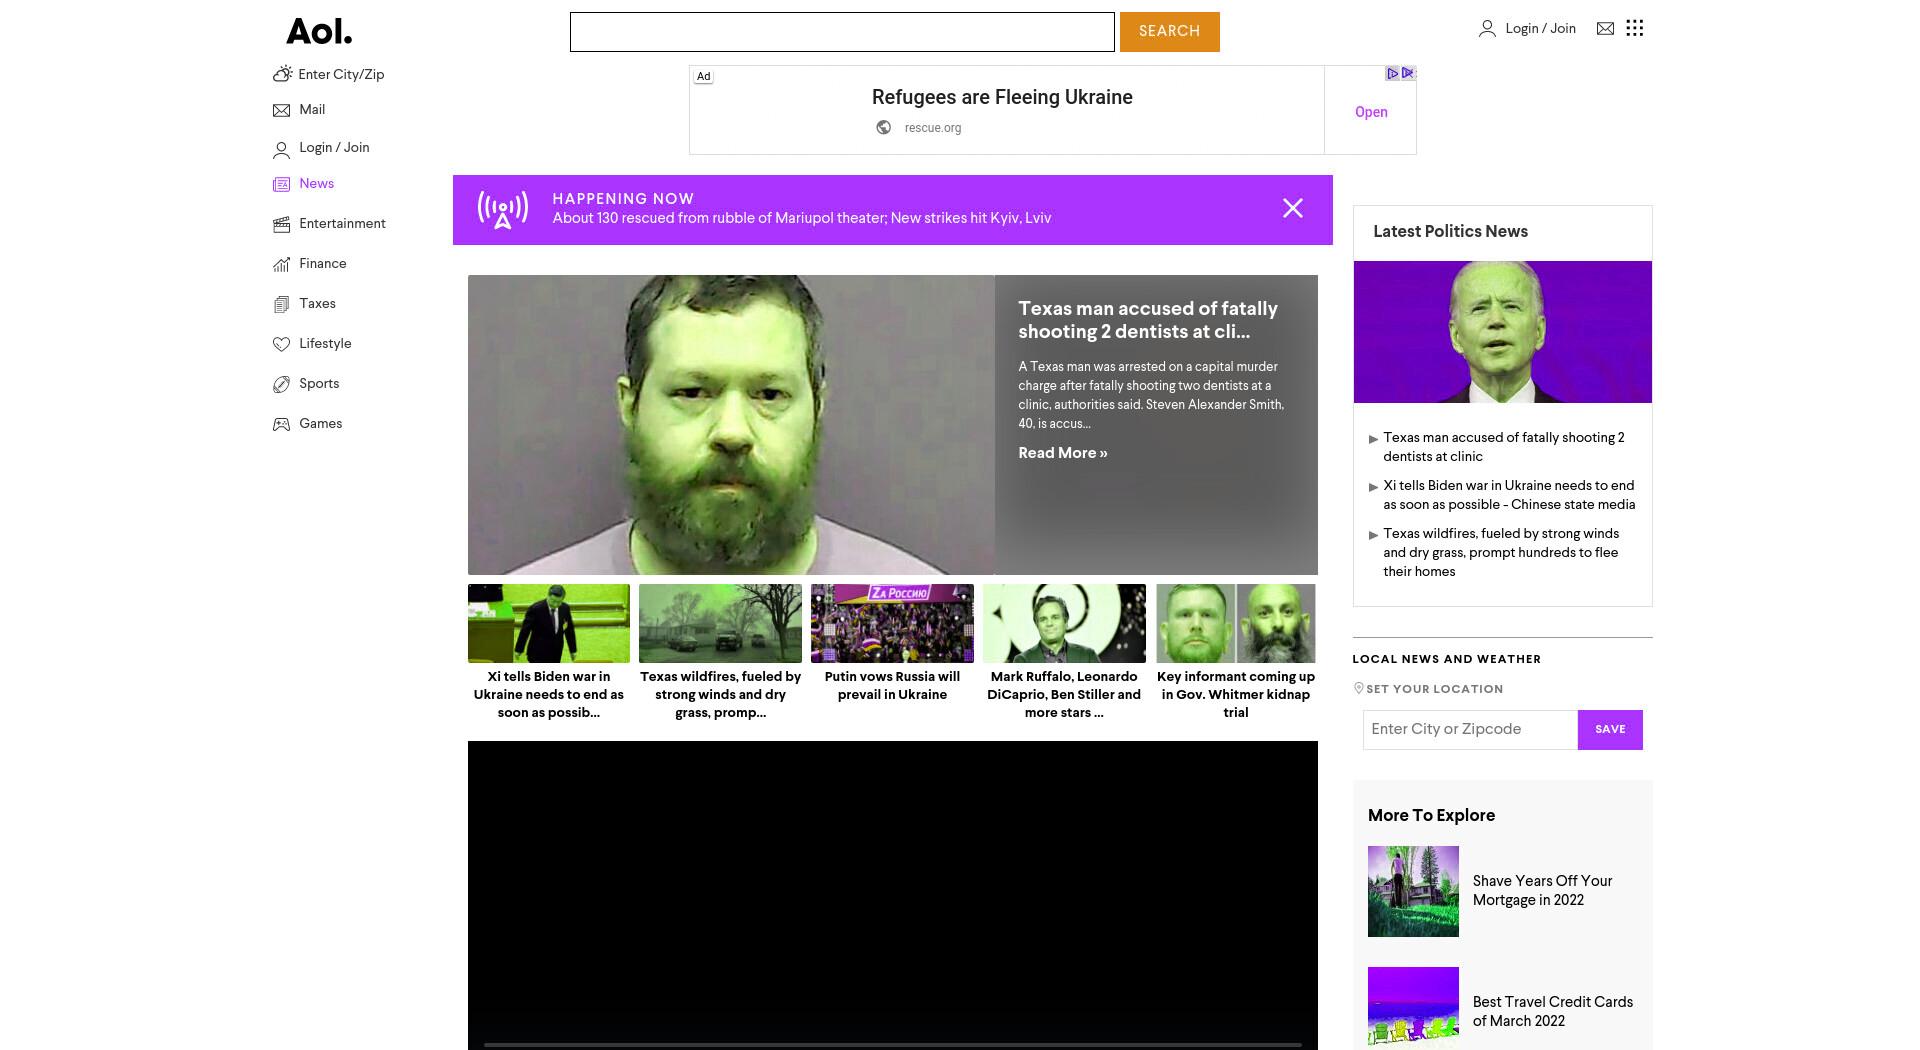The width and height of the screenshot is (1920, 1050).
Task: Click the Taxes document icon
Action: click(281, 304)
